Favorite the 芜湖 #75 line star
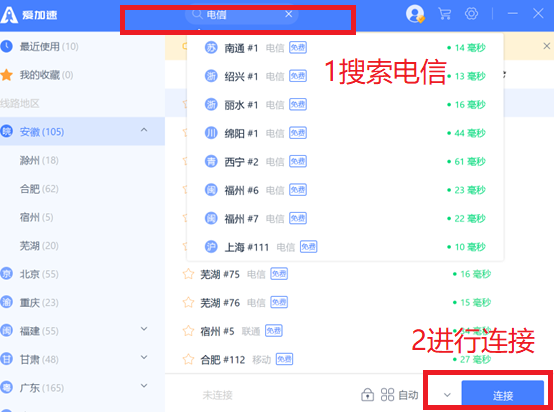This screenshot has height=412, width=554. [x=188, y=274]
